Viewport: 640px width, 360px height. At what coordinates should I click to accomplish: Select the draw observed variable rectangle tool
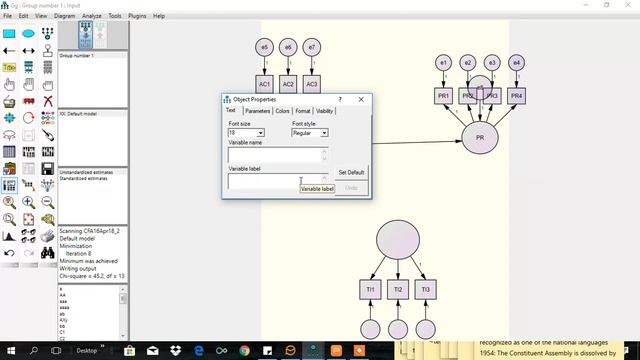click(x=9, y=33)
